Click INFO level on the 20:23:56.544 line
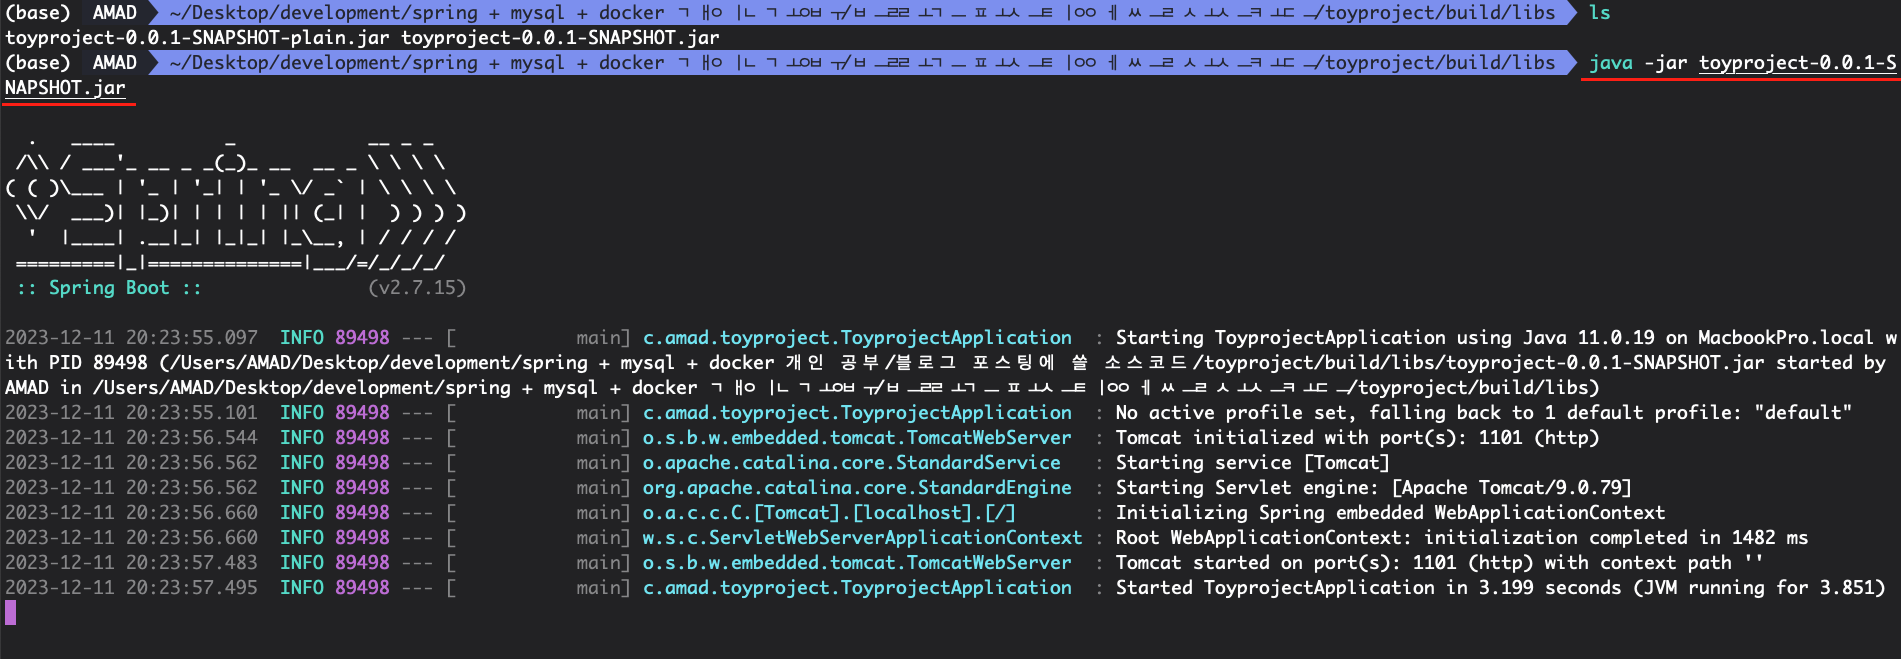 [301, 438]
